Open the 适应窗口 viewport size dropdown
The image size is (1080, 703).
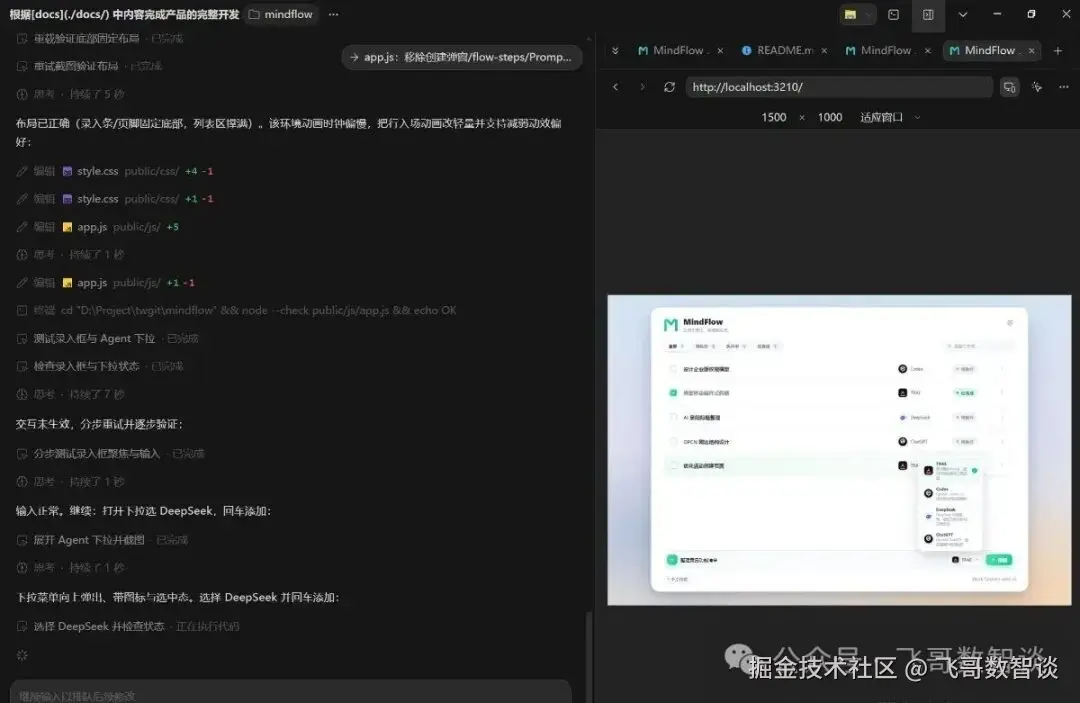tap(890, 117)
